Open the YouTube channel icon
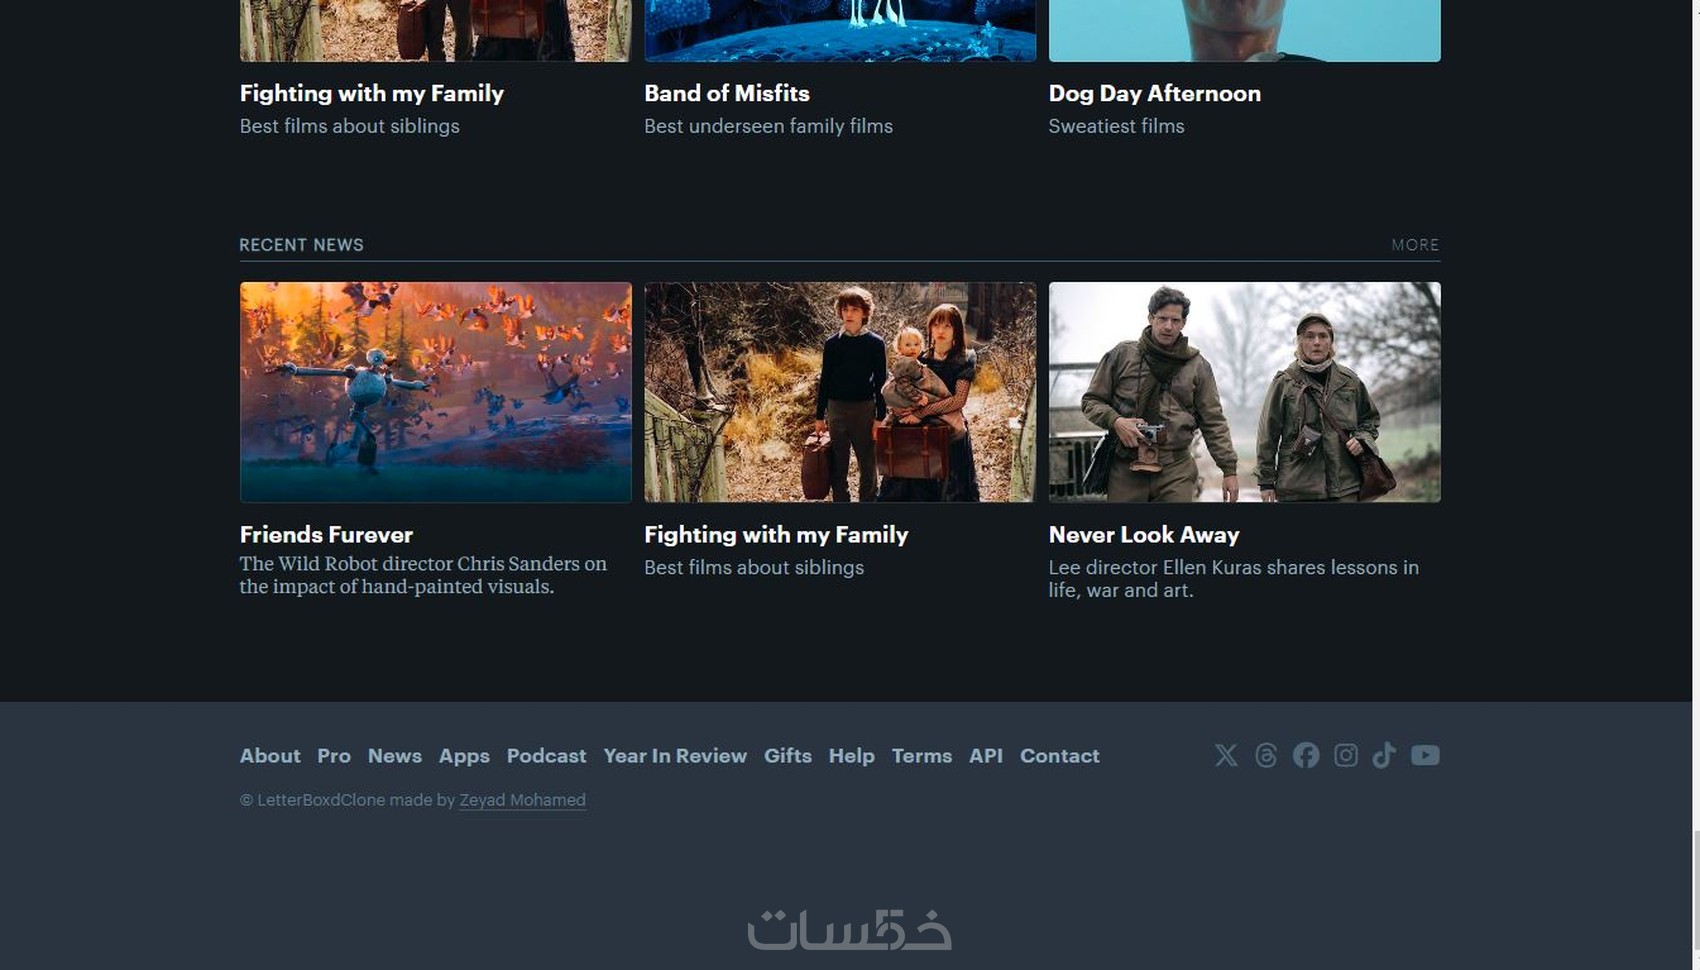This screenshot has width=1700, height=970. click(x=1425, y=755)
